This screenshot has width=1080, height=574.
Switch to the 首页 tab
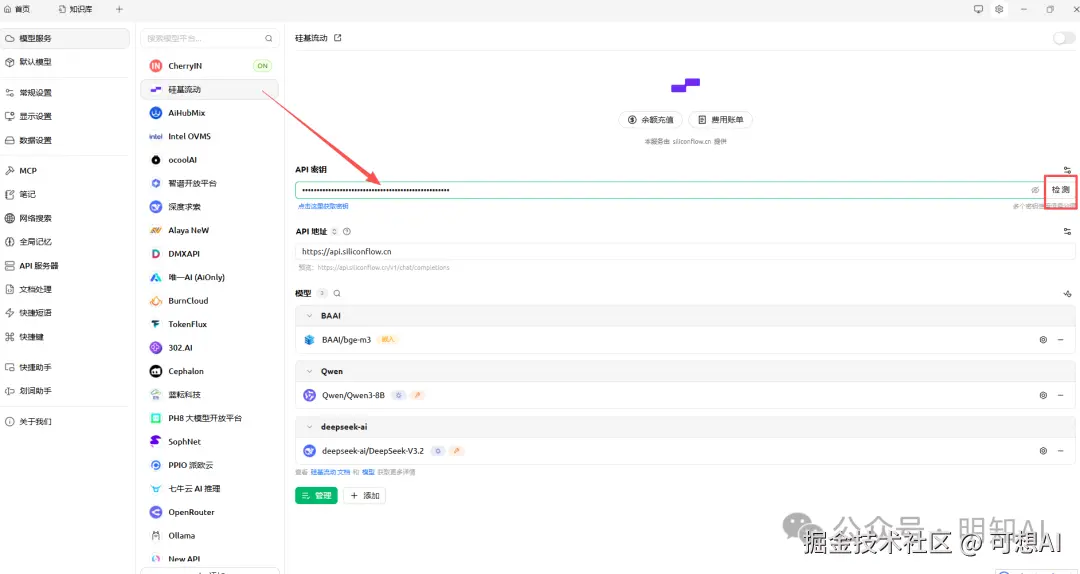pos(17,9)
